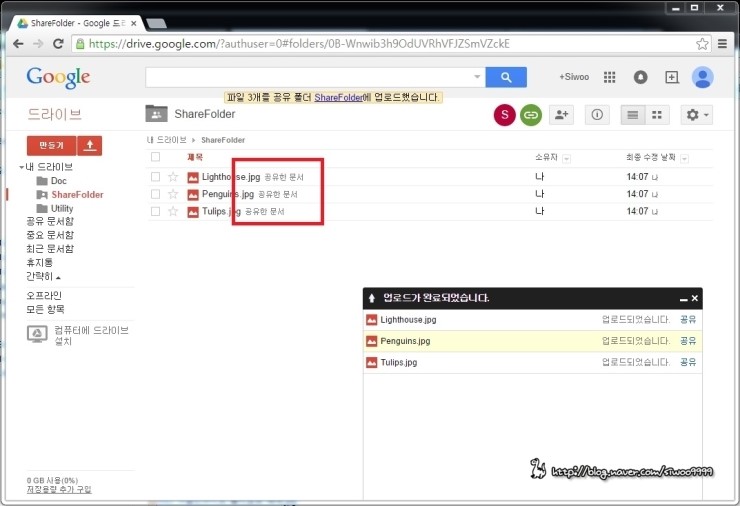Screen dimensions: 740x506
Task: Reload the page with refresh icon
Action: click(58, 44)
